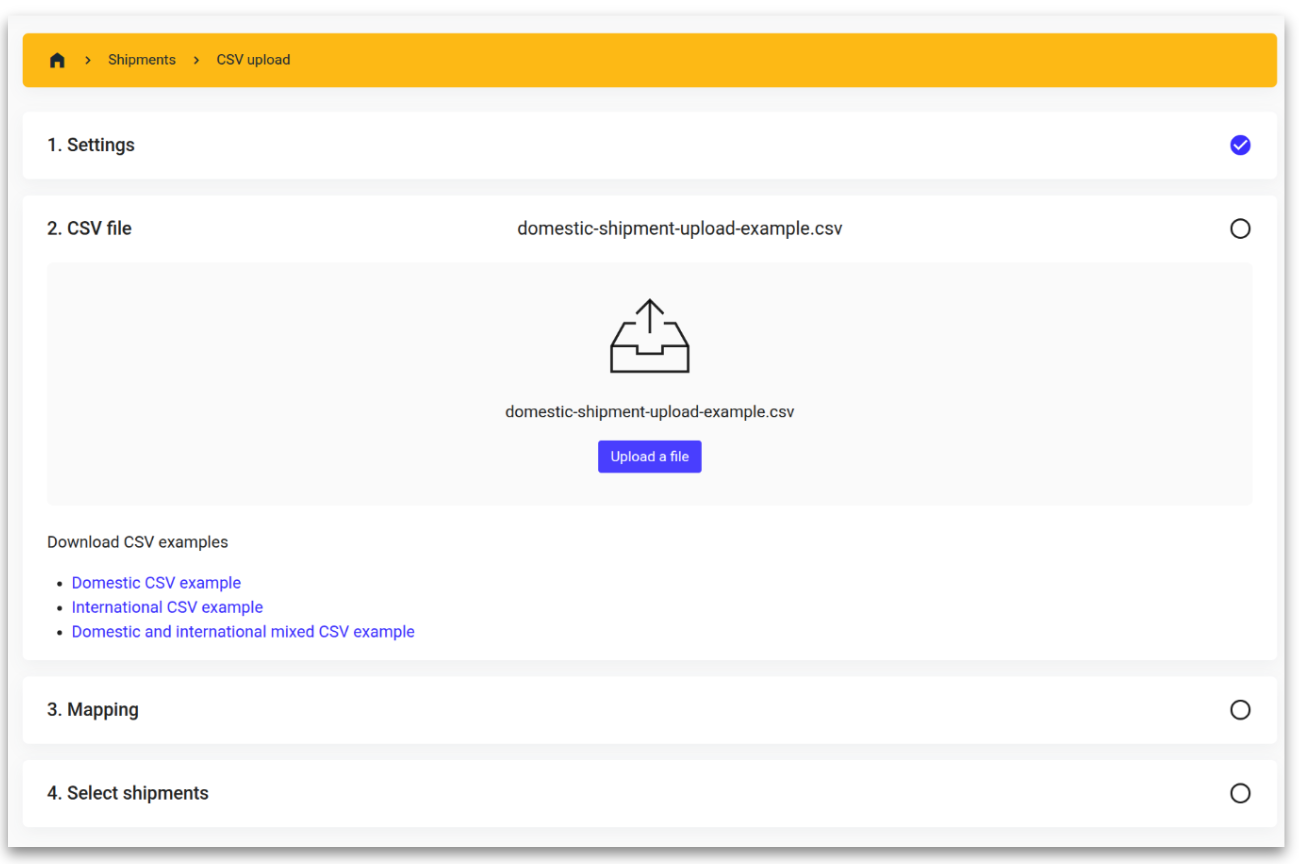Select the CSV file step circle
Viewport: 1299px width, 864px height.
click(1240, 229)
